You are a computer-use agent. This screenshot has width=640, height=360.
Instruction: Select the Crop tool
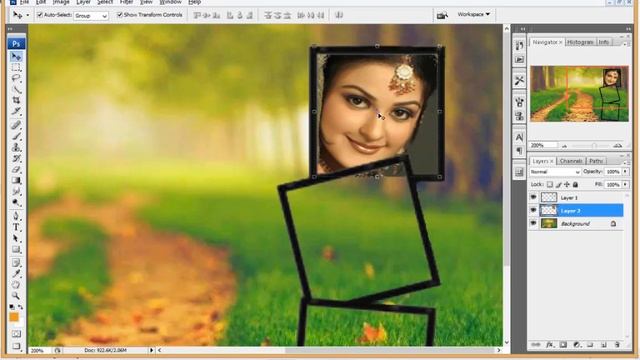[16, 100]
